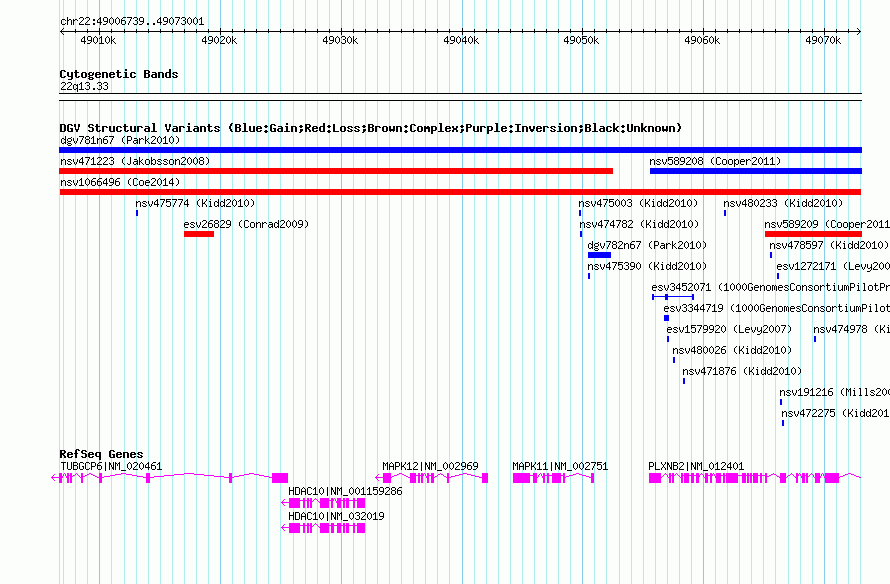Open the MAPK11|NM_002751 gene label
This screenshot has width=890, height=584.
(560, 466)
